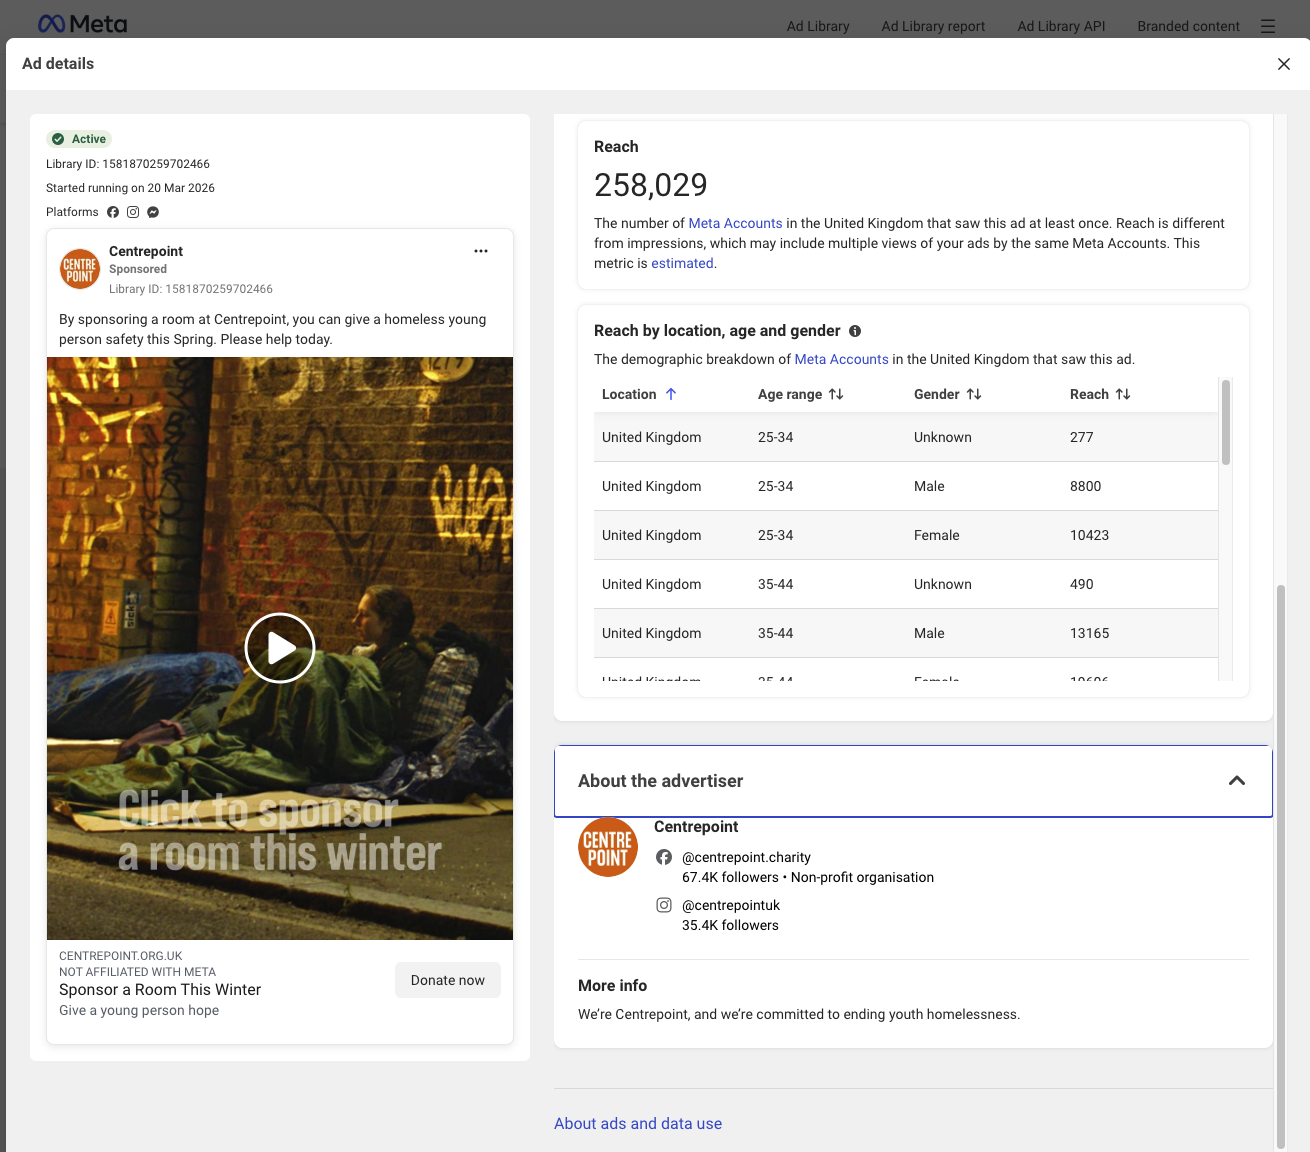The height and width of the screenshot is (1152, 1310).
Task: Click Facebook icon next to @centrepoint.charity
Action: click(x=664, y=857)
